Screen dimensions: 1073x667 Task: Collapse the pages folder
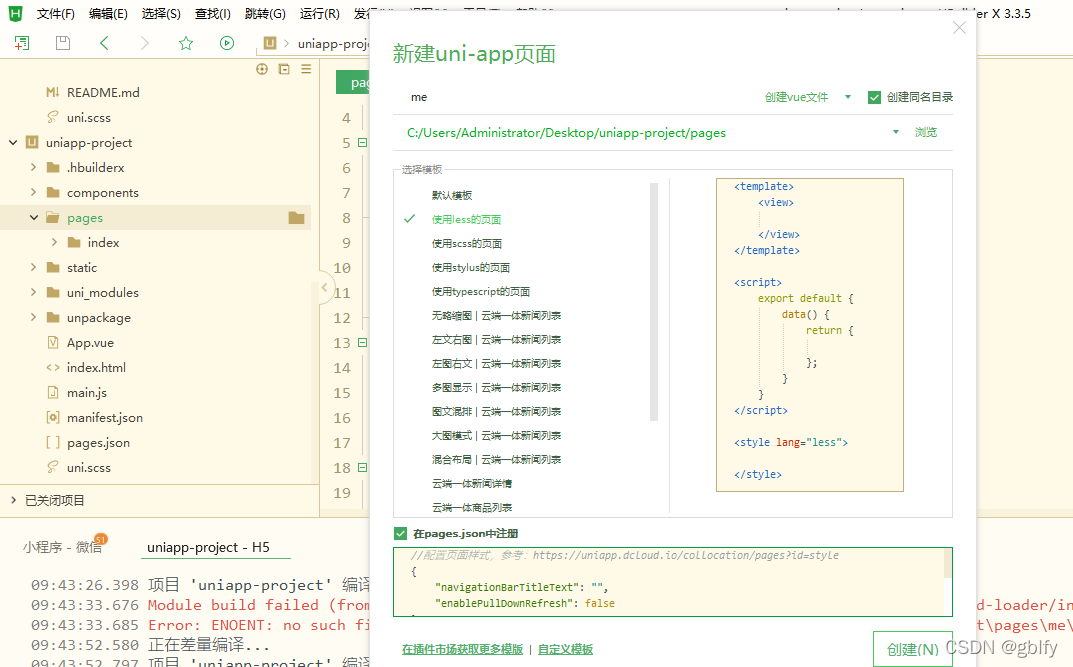33,218
